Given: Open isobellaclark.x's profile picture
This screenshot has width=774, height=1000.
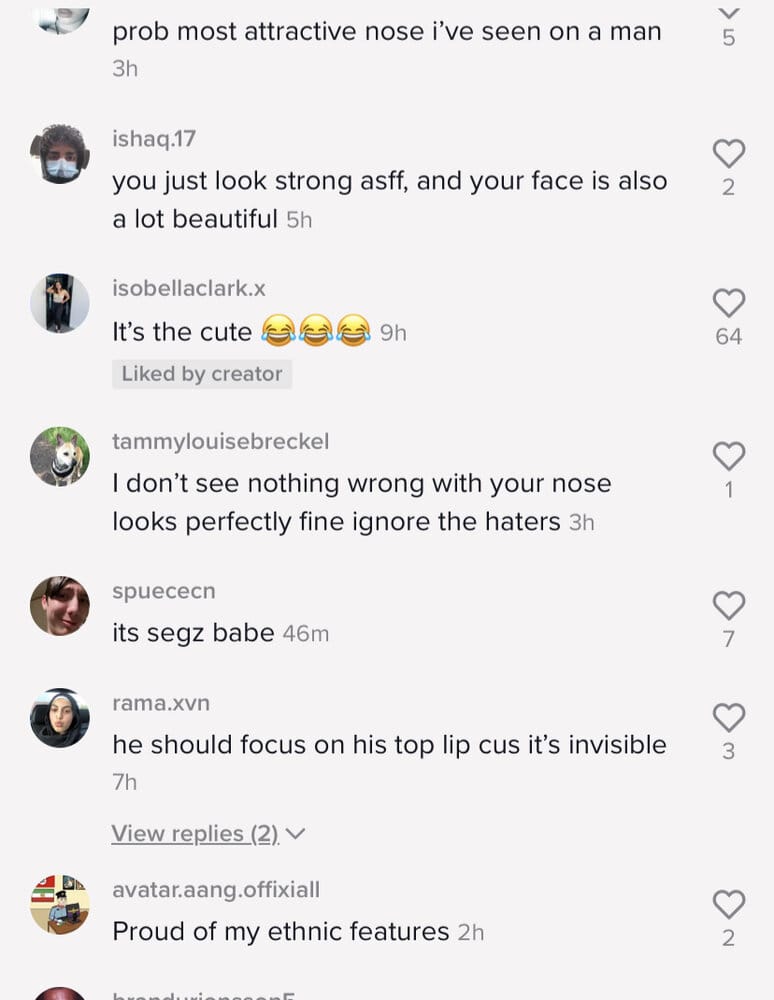Looking at the screenshot, I should pyautogui.click(x=59, y=298).
